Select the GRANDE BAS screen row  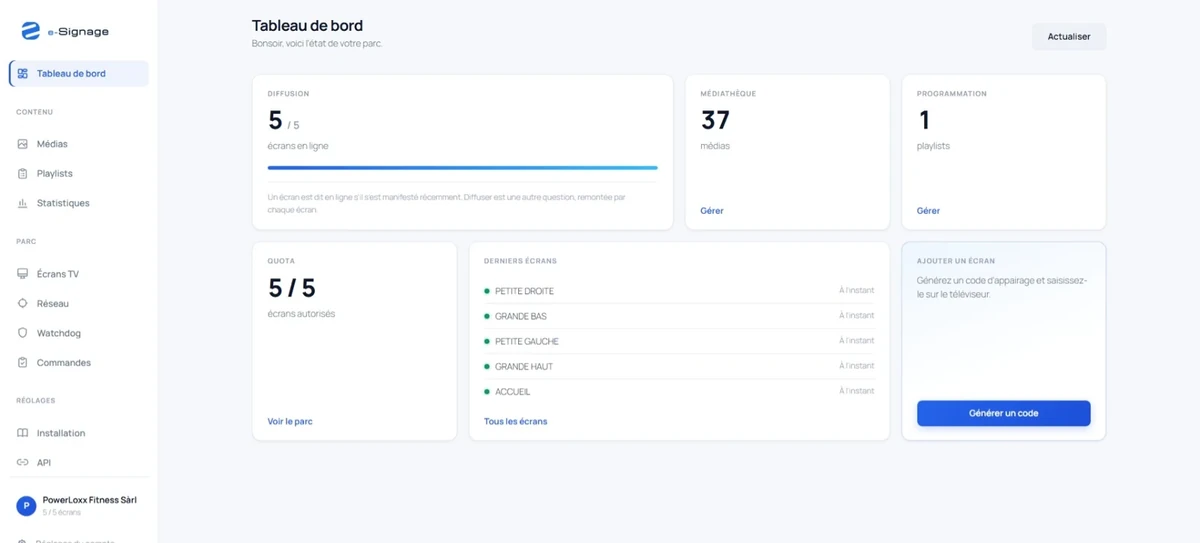point(679,316)
